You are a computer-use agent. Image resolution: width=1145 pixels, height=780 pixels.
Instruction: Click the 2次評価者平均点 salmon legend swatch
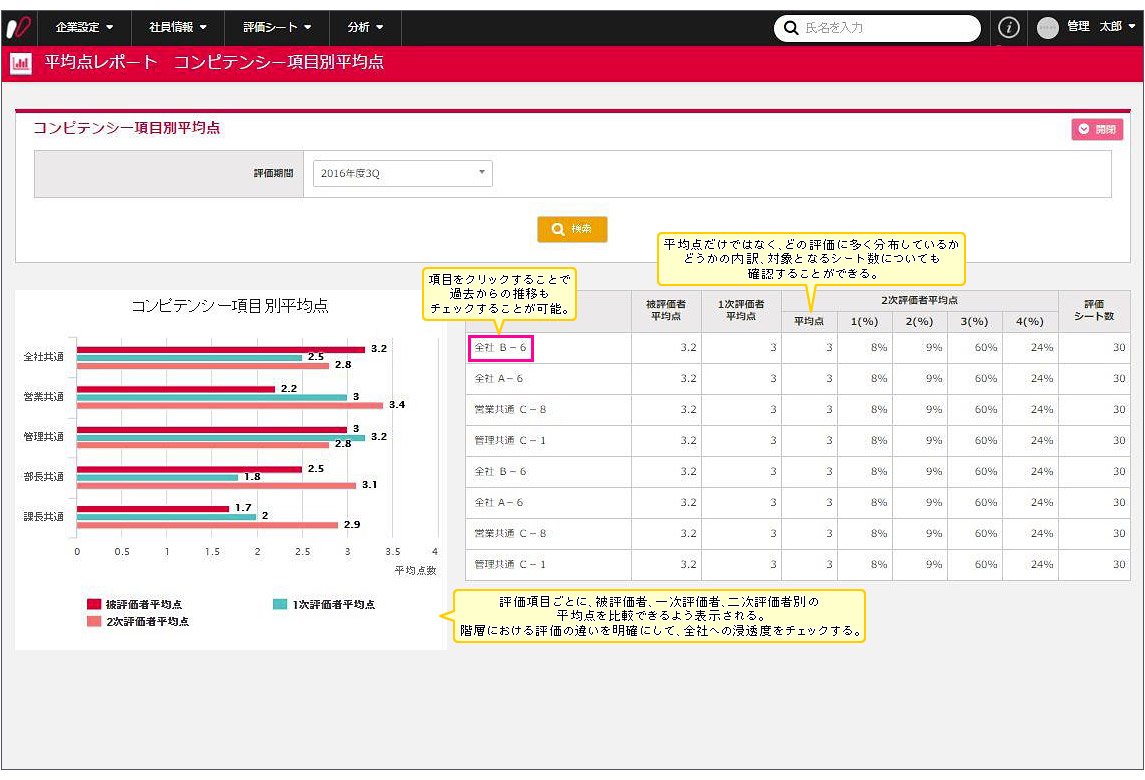[93, 622]
